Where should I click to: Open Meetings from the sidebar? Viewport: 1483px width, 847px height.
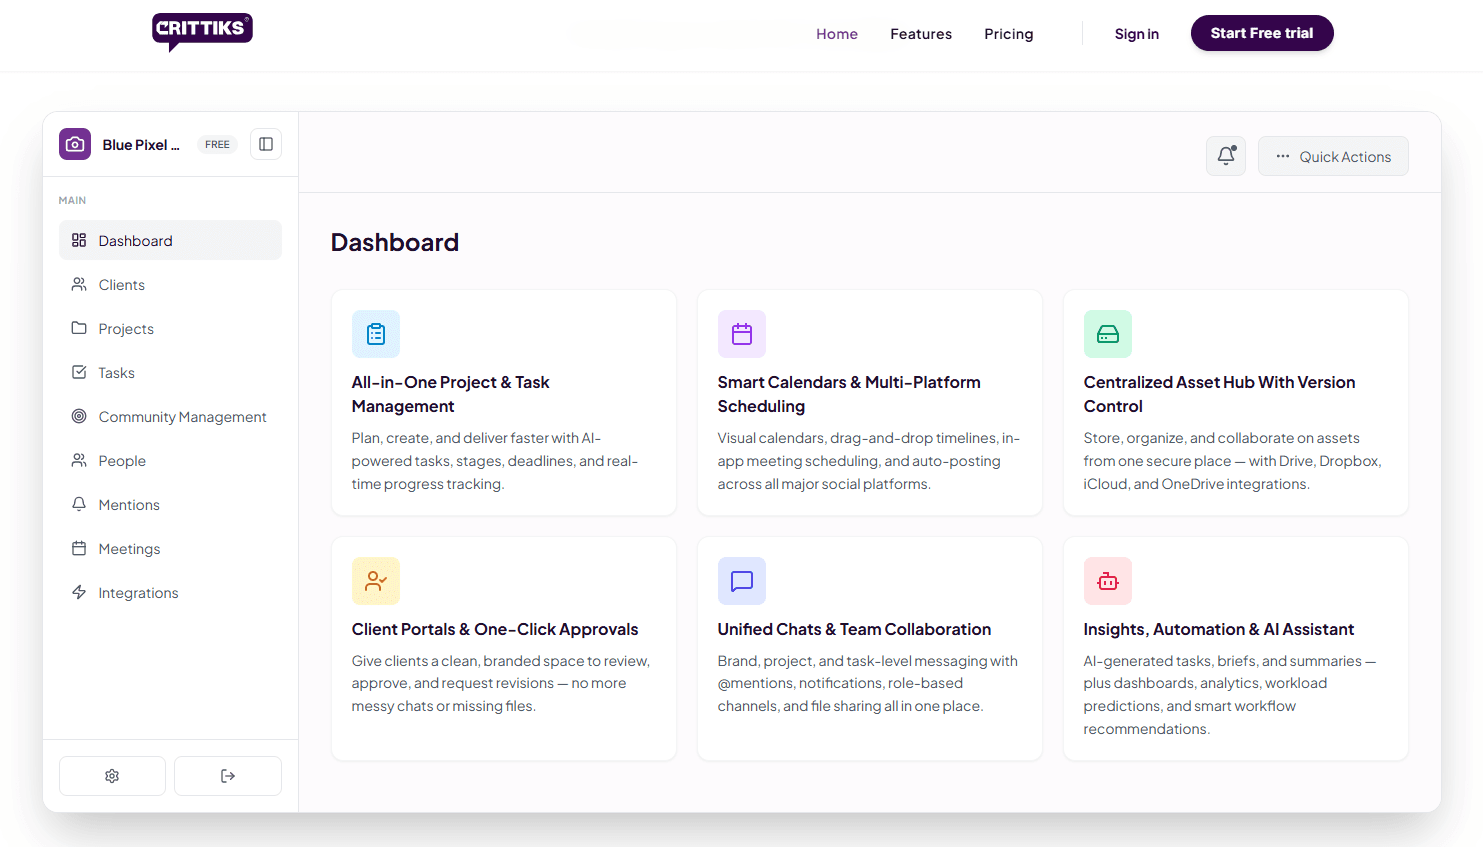coord(128,548)
